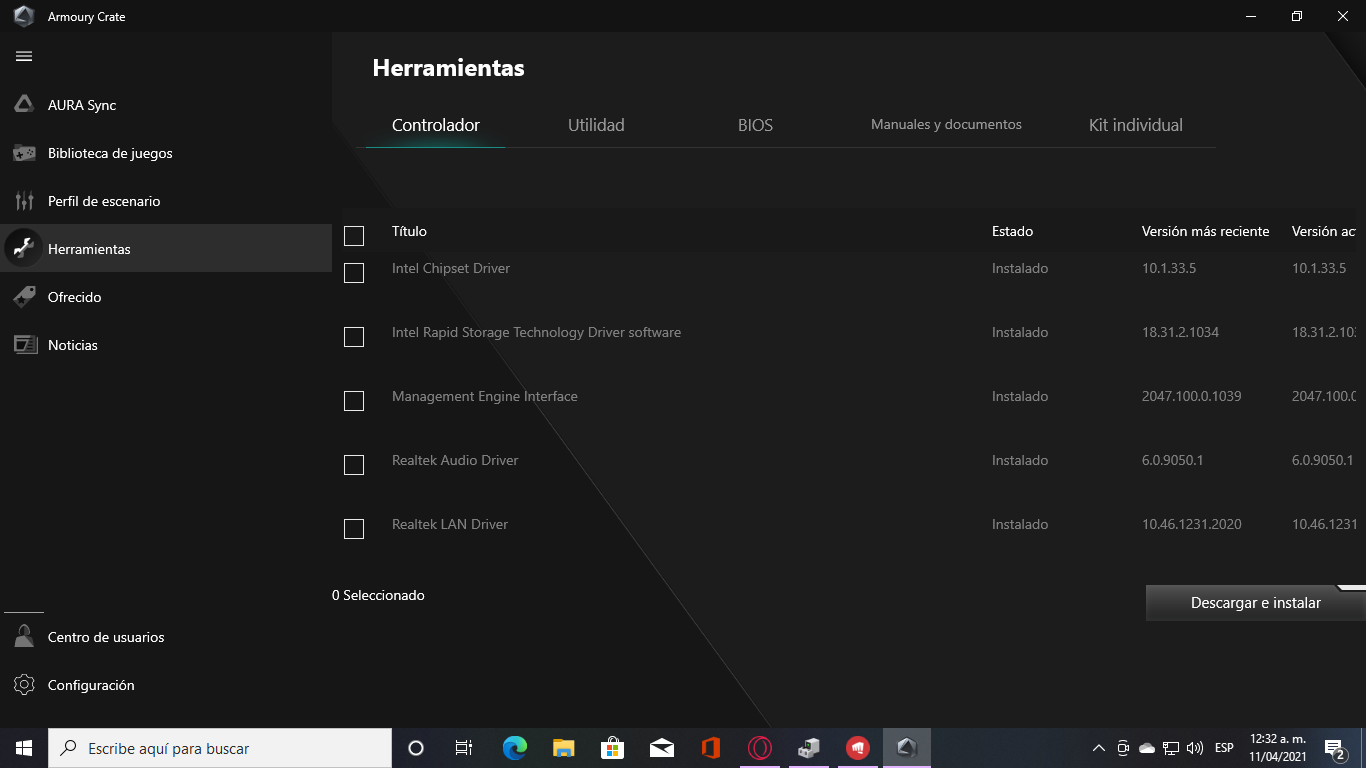
Task: Click the Herramientas wrench icon
Action: [24, 249]
